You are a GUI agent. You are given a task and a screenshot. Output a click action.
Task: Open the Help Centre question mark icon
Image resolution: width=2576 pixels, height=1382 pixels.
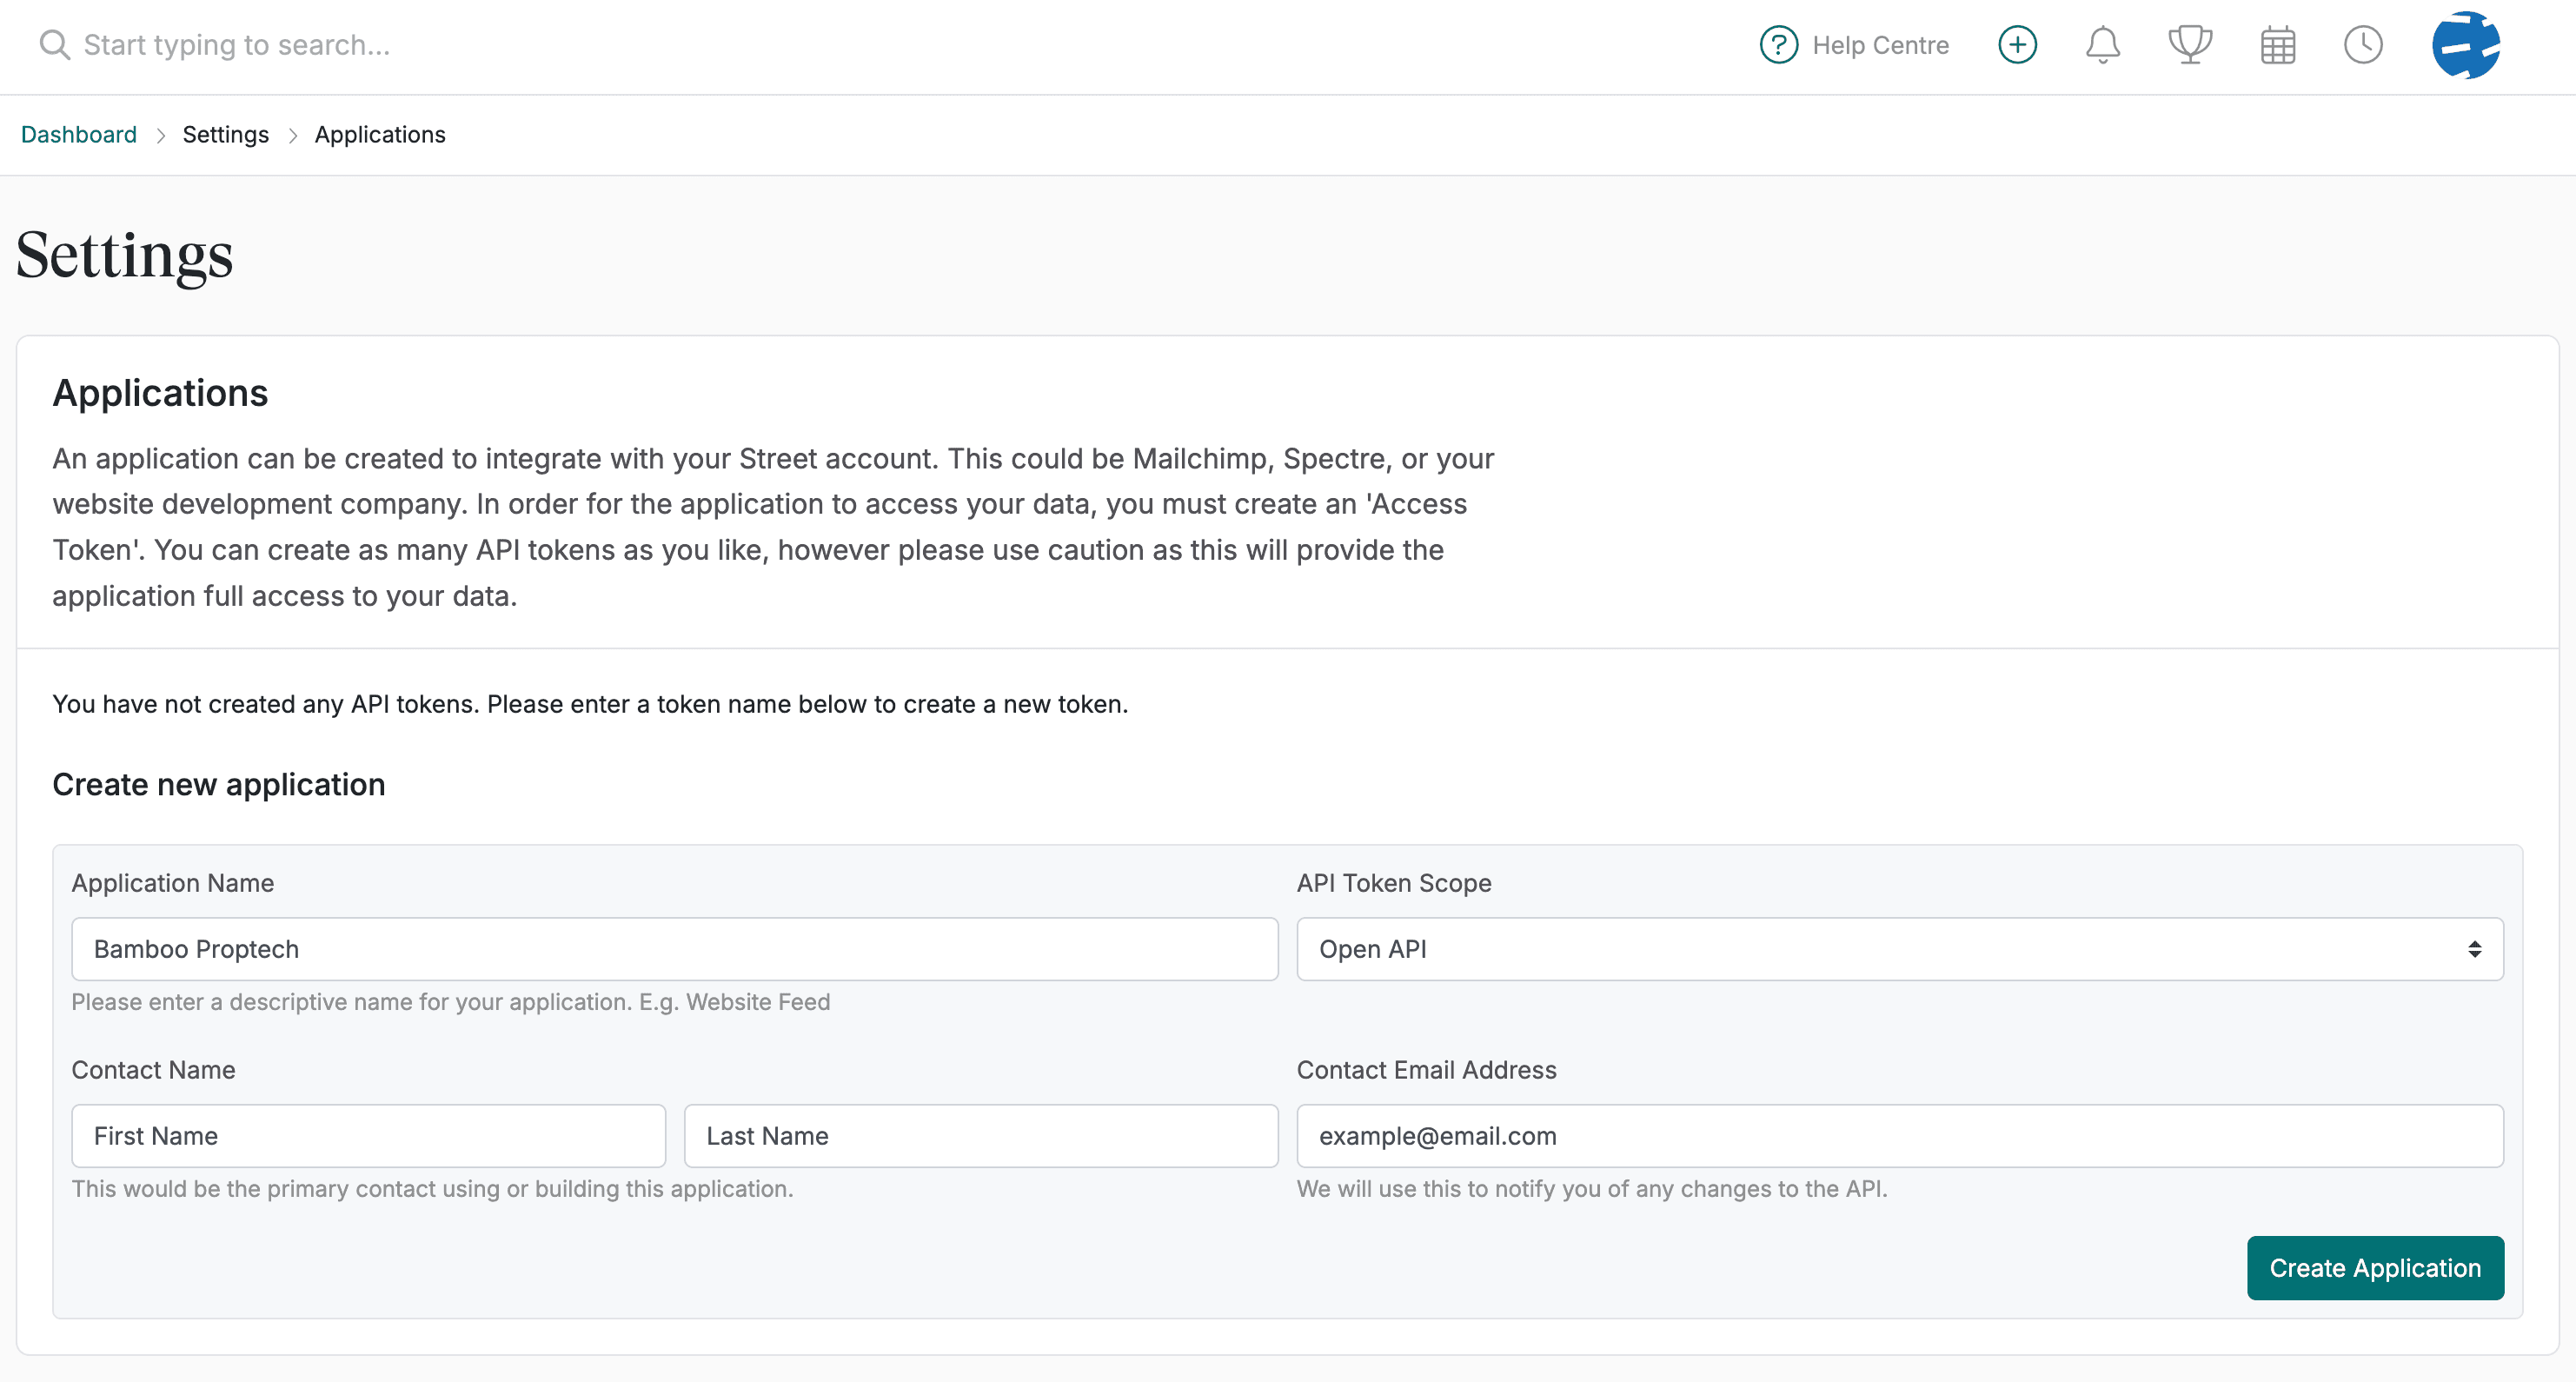point(1778,45)
